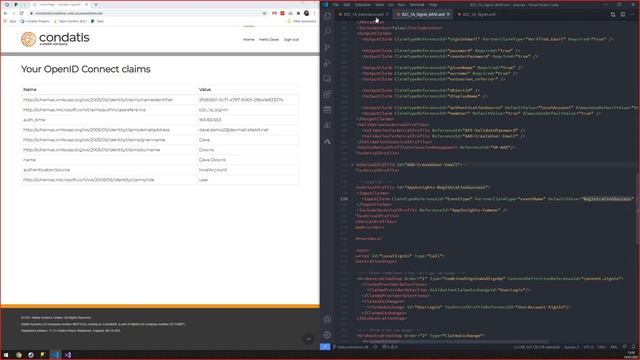Viewport: 640px width, 360px height.
Task: Open File menu in VS Code
Action: coord(336,4)
